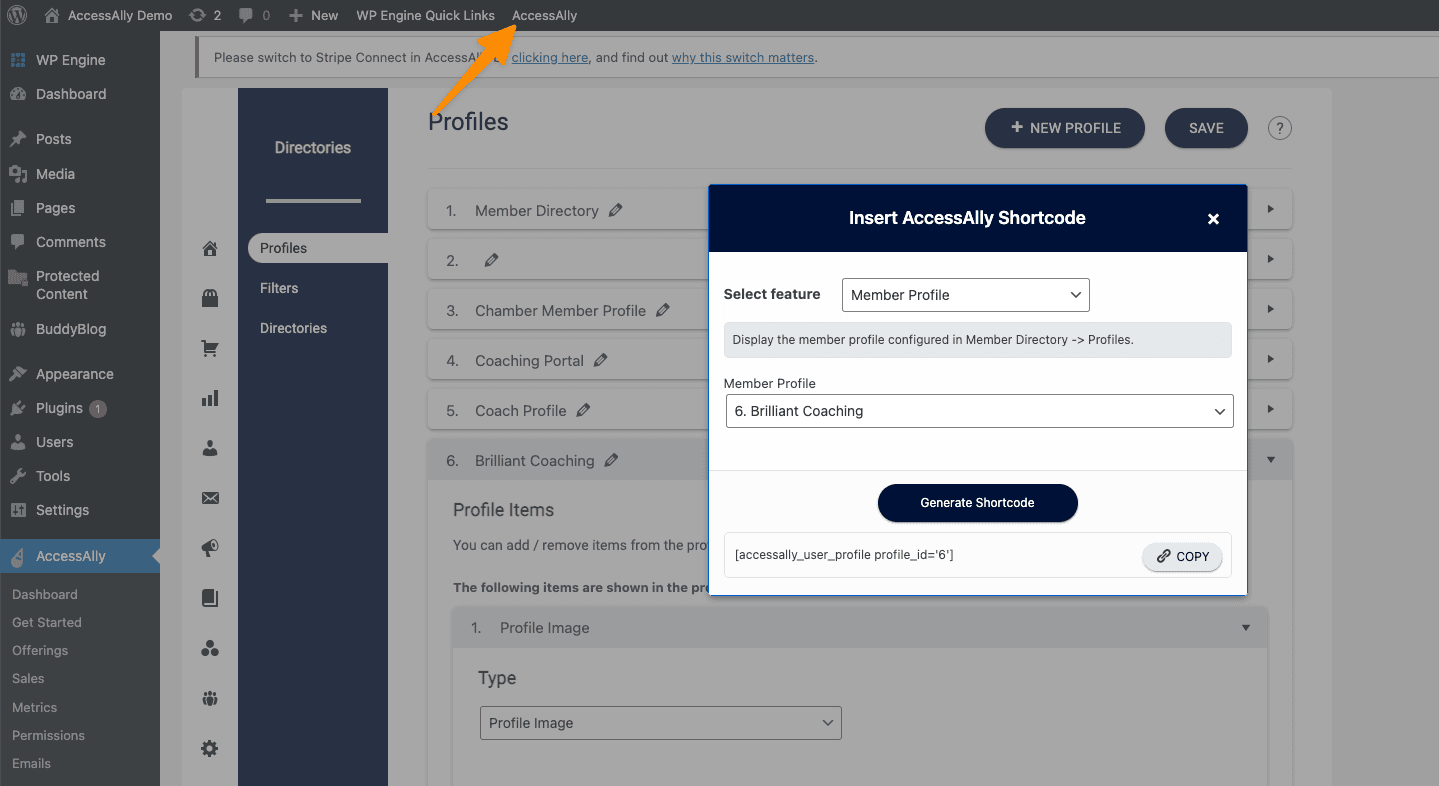
Task: Go to Permissions under AccessAlly submenu
Action: (48, 735)
